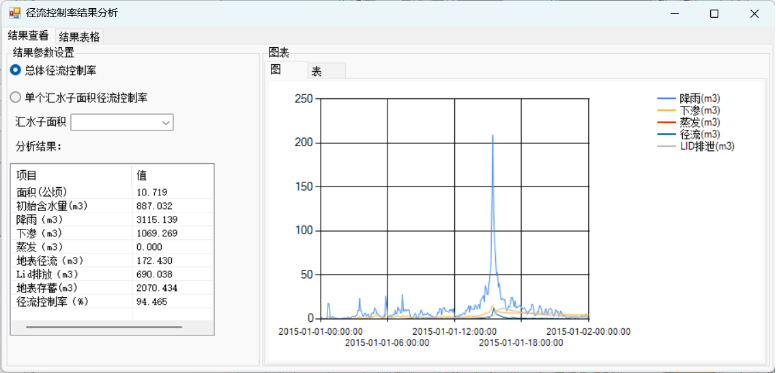Click the LID排泄(m3) legend text

[x=707, y=146]
